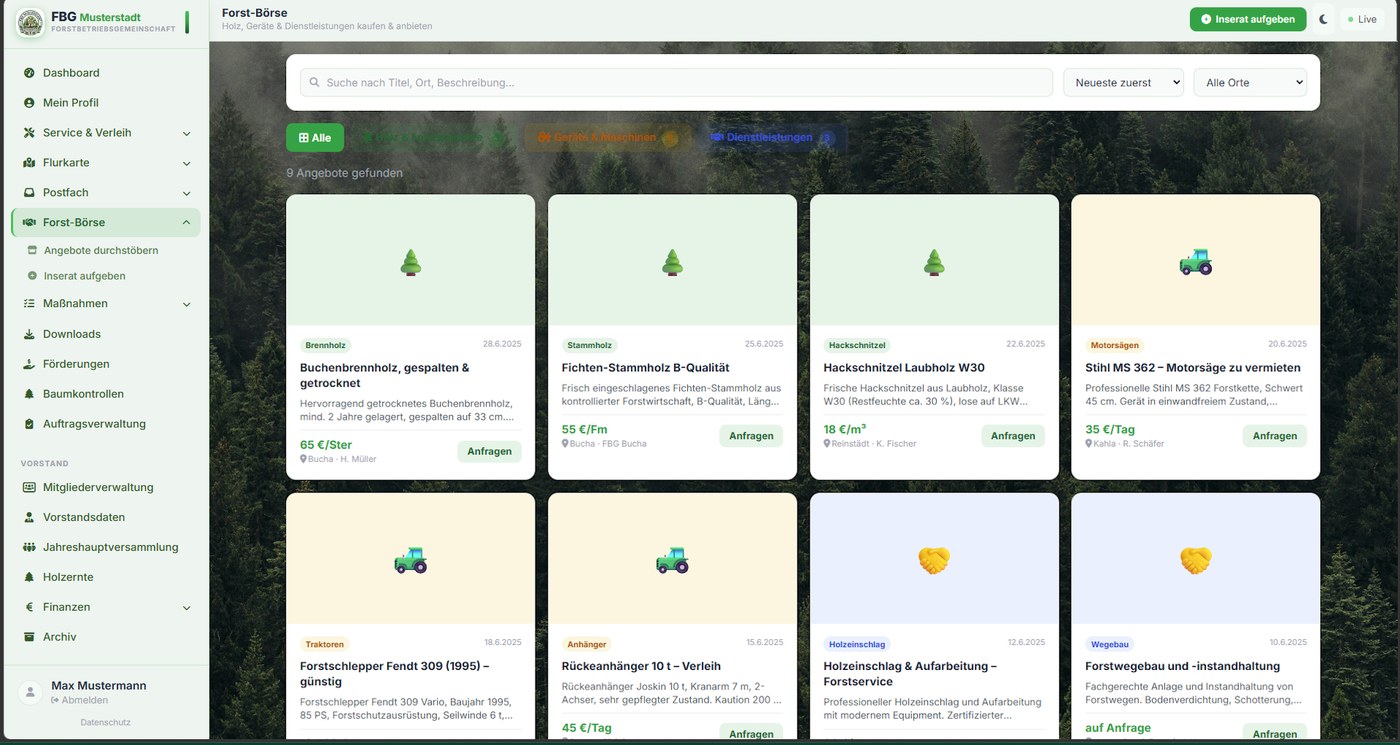Image resolution: width=1400 pixels, height=745 pixels.
Task: Collapse the Forst-Börse sidebar section
Action: [186, 223]
